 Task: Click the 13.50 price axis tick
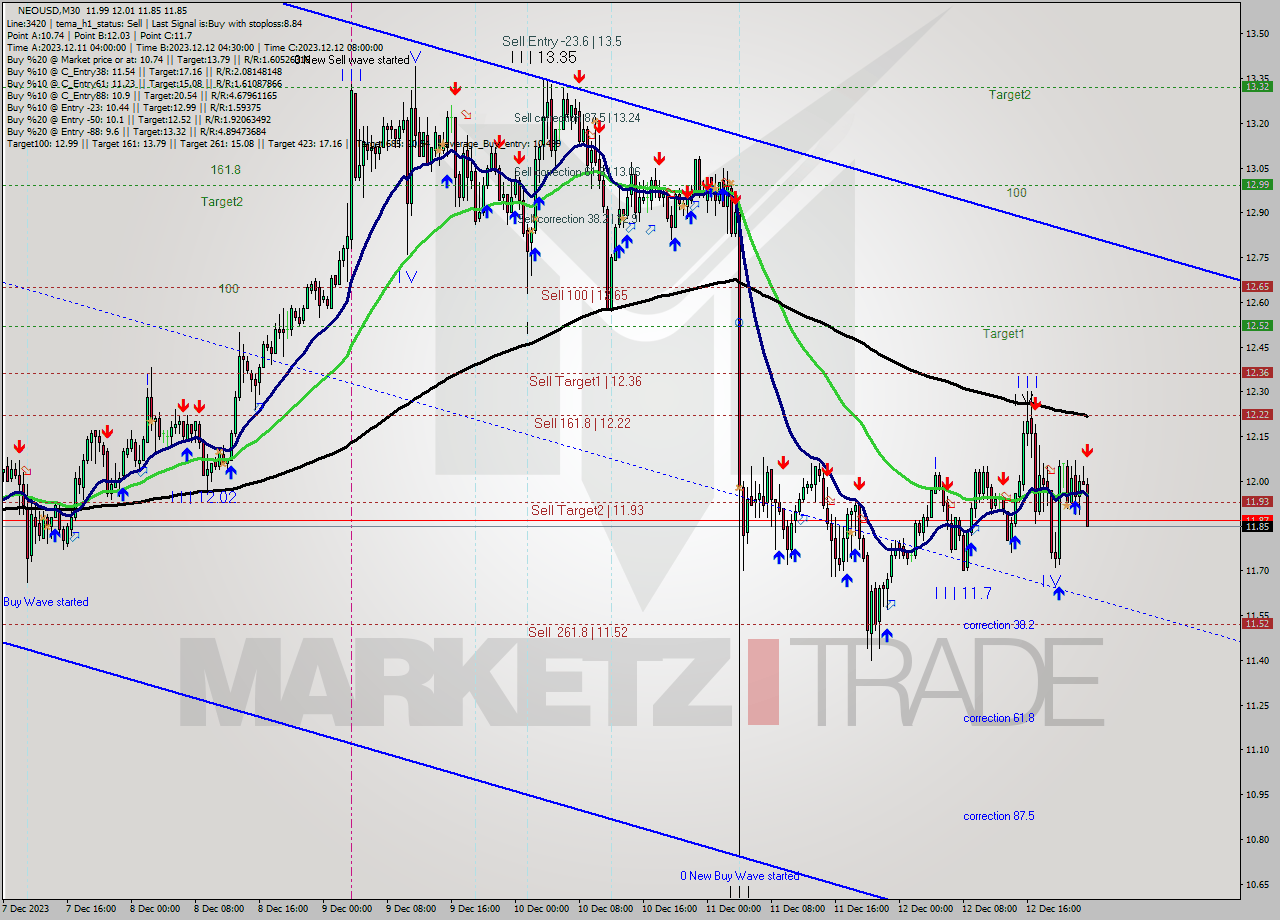pyautogui.click(x=1257, y=33)
